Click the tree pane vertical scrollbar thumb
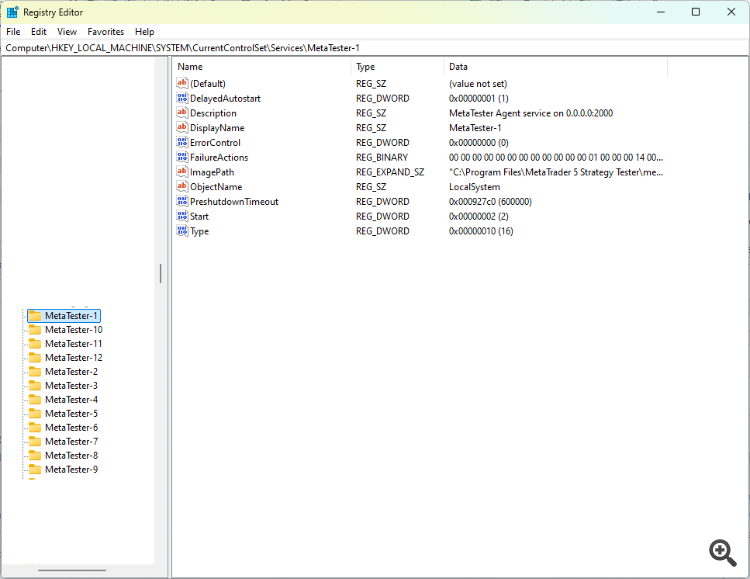 160,273
